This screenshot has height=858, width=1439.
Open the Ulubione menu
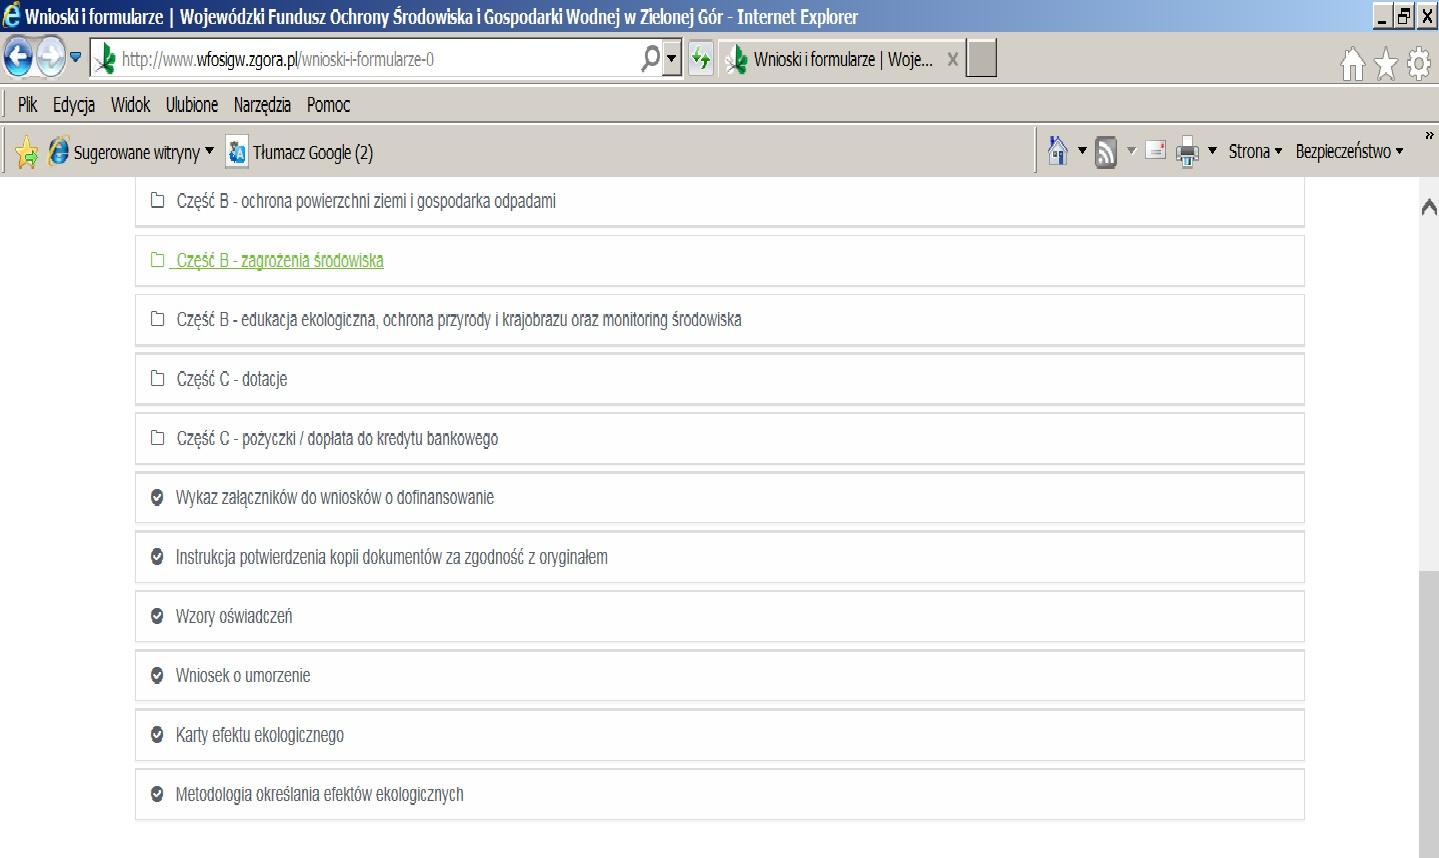point(192,105)
